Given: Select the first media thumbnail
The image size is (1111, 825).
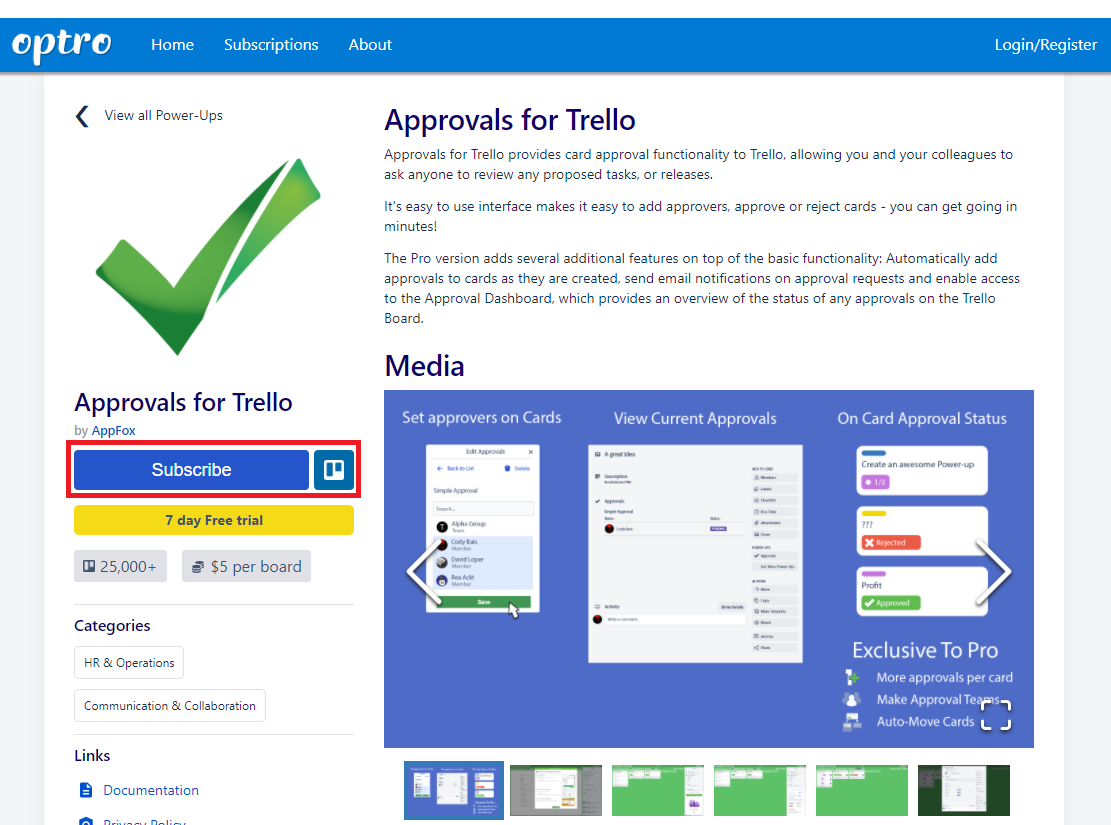Looking at the screenshot, I should (x=454, y=790).
